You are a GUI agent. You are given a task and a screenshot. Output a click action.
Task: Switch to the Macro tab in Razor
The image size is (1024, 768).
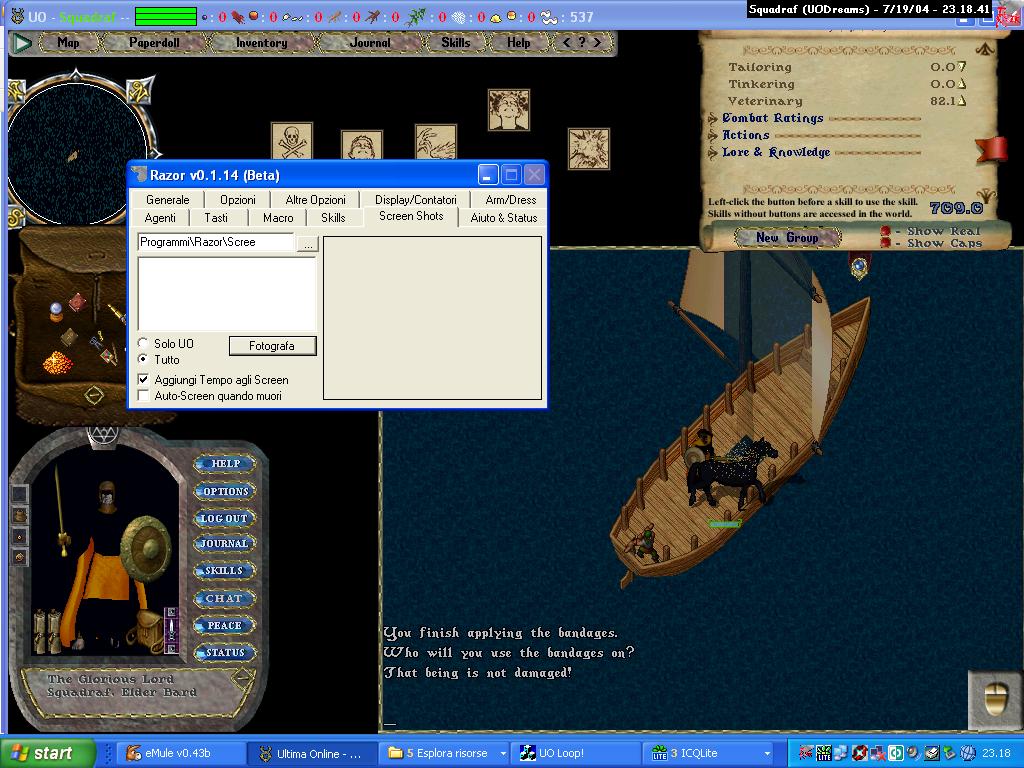[x=278, y=217]
